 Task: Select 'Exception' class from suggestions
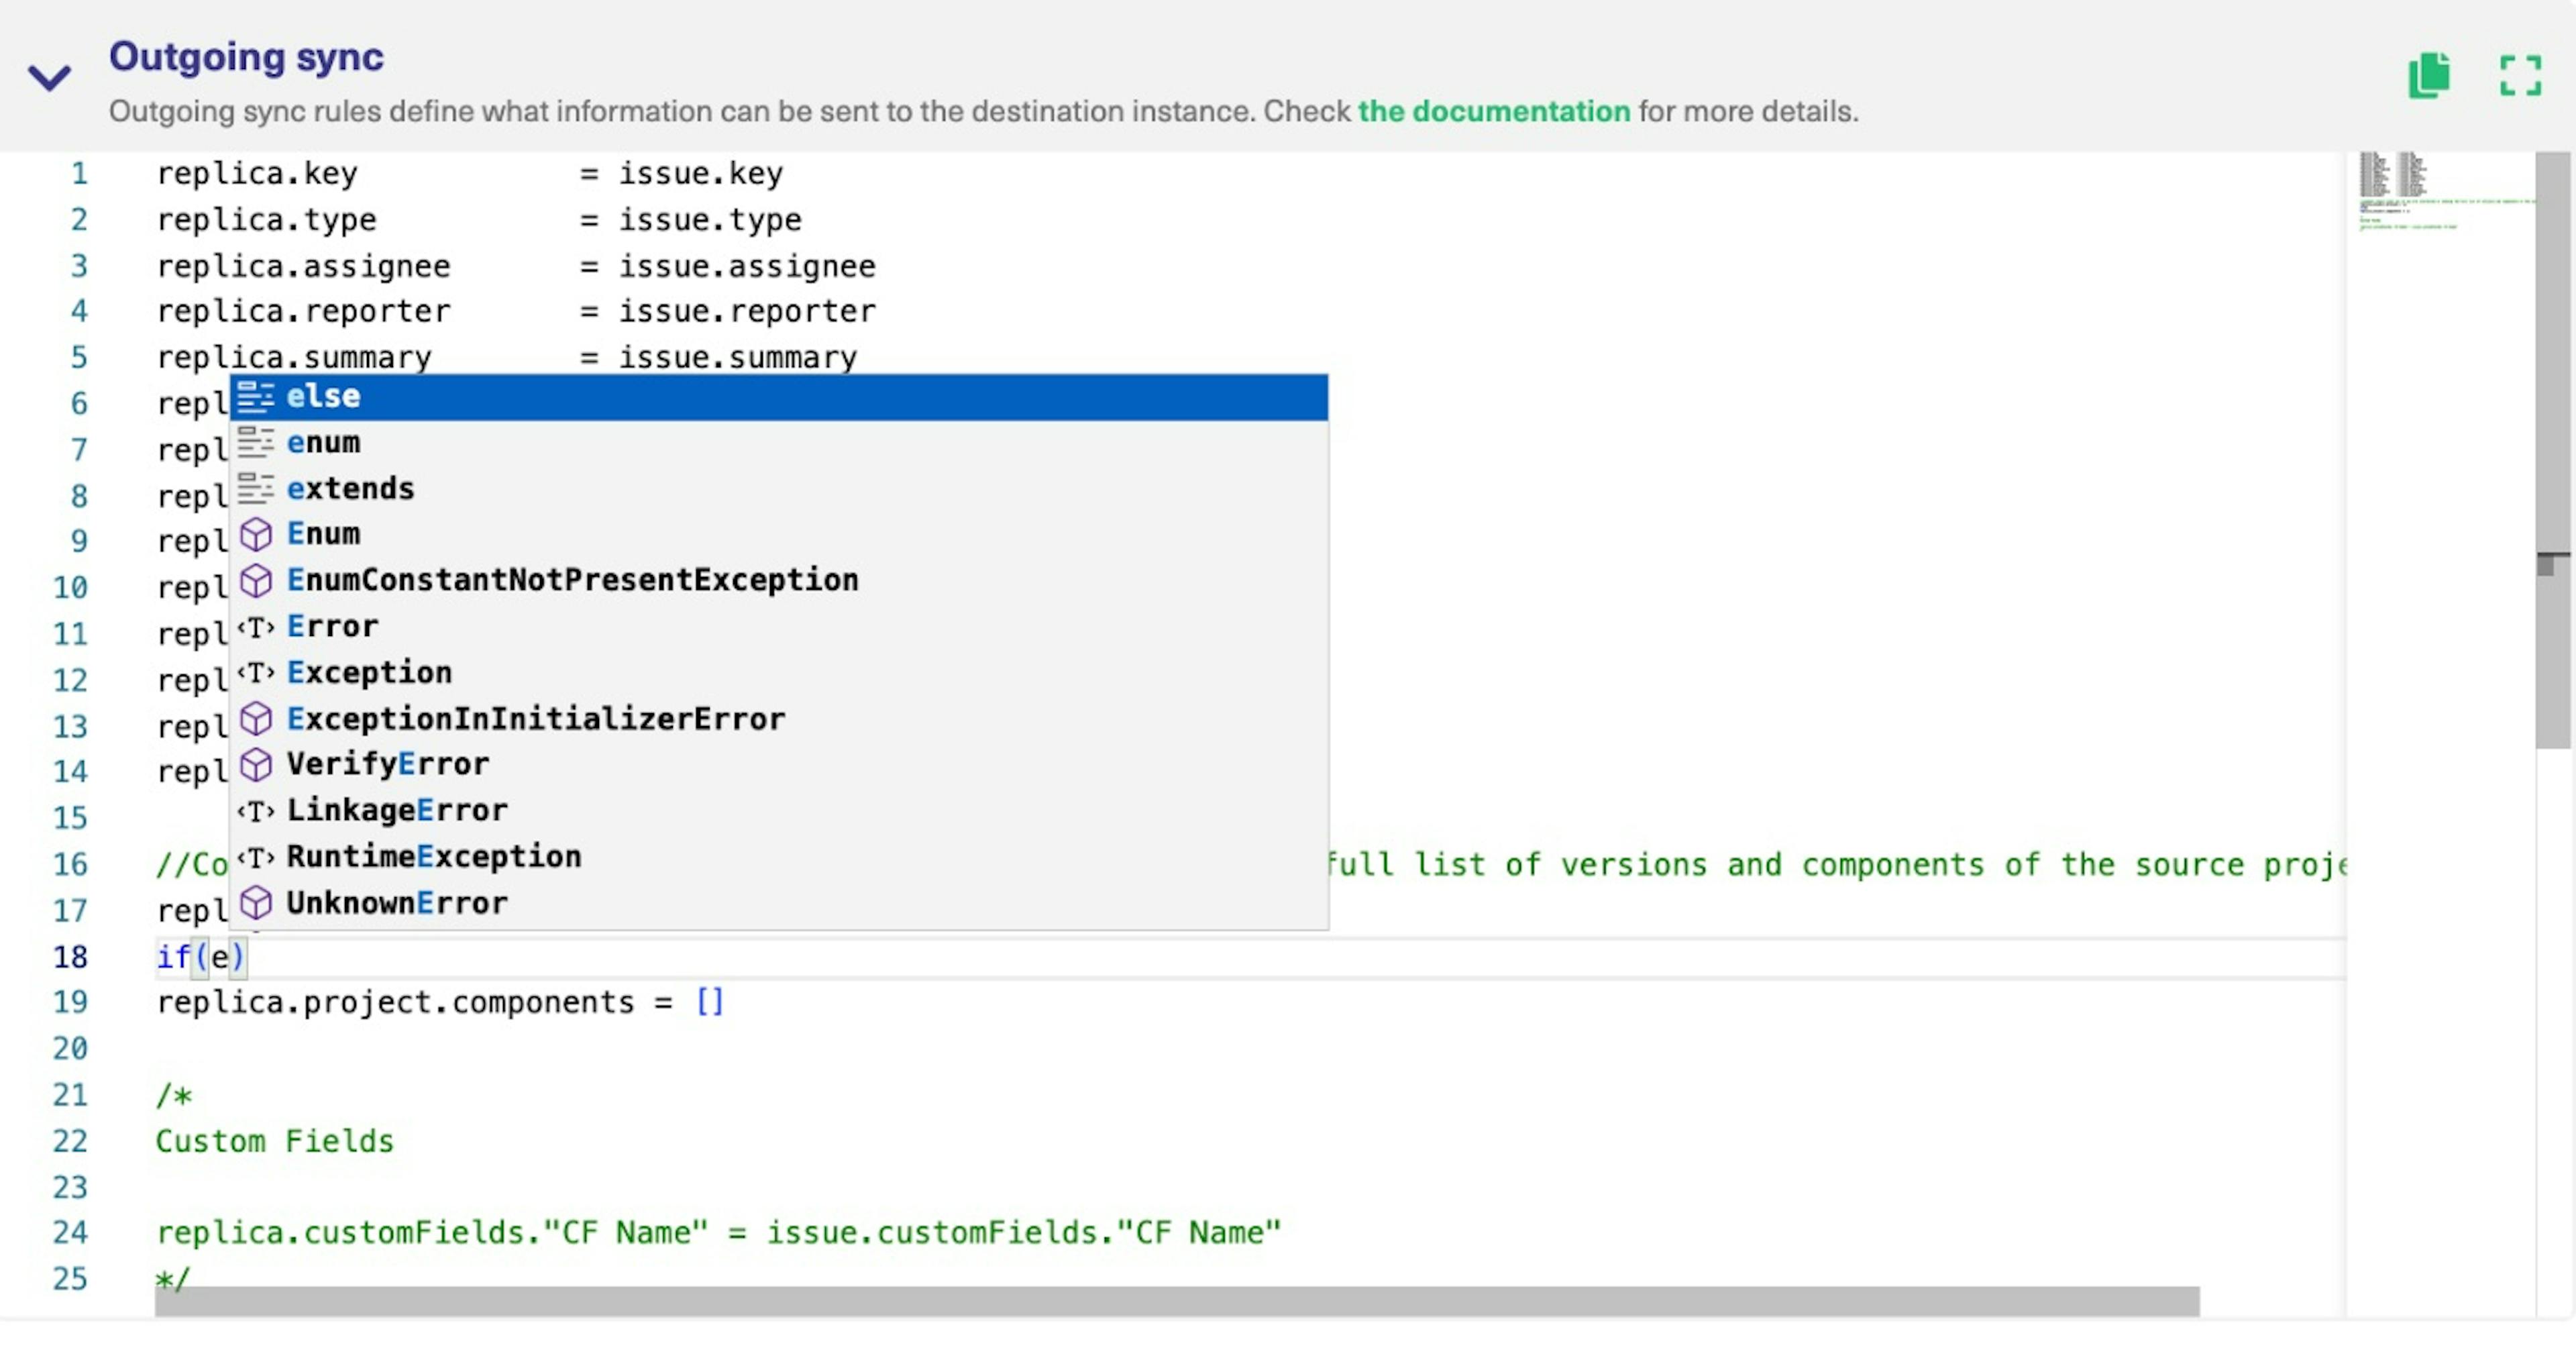click(x=366, y=672)
